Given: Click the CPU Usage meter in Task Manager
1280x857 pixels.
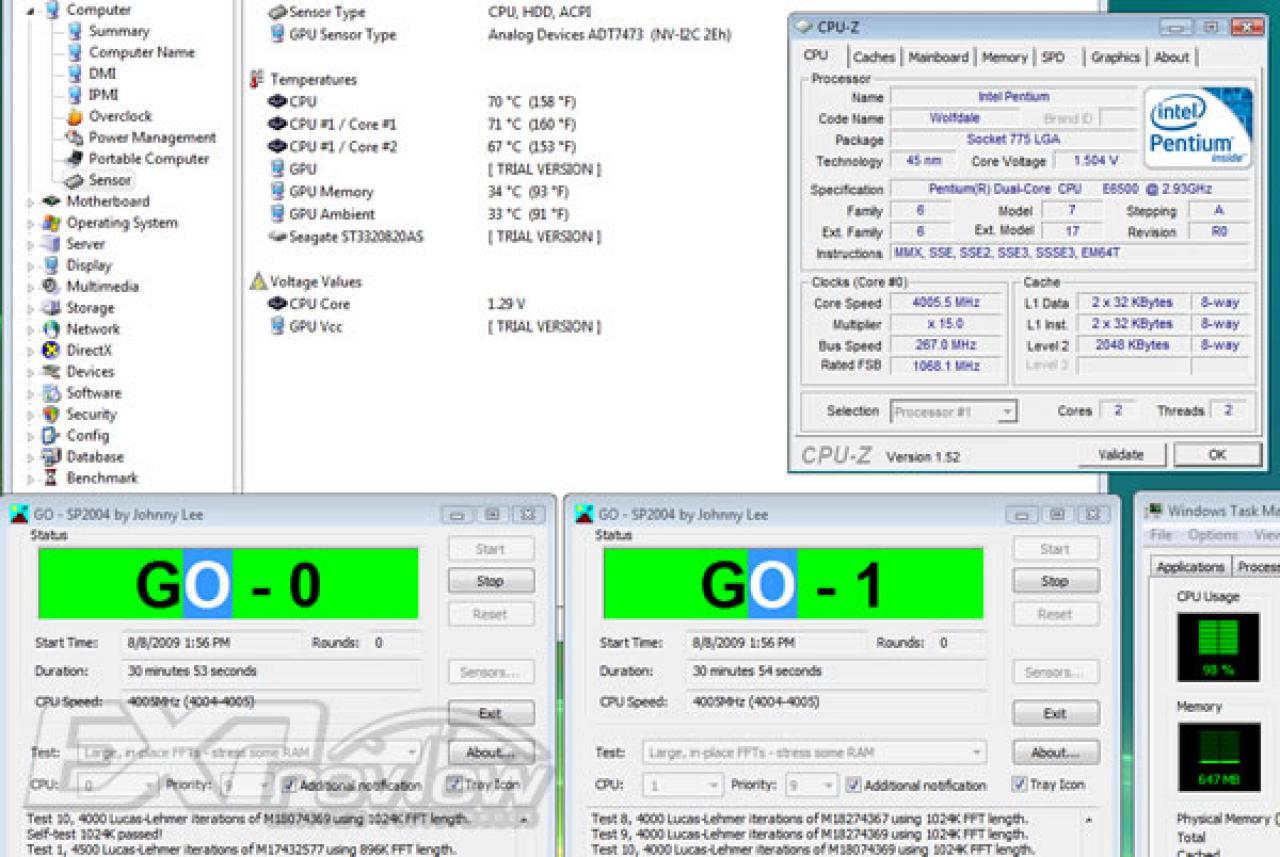Looking at the screenshot, I should [1218, 647].
